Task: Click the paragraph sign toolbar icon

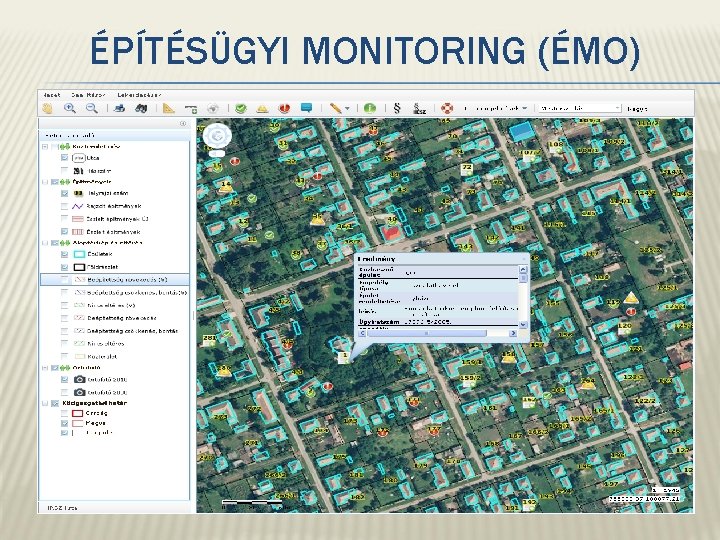Action: pyautogui.click(x=397, y=108)
